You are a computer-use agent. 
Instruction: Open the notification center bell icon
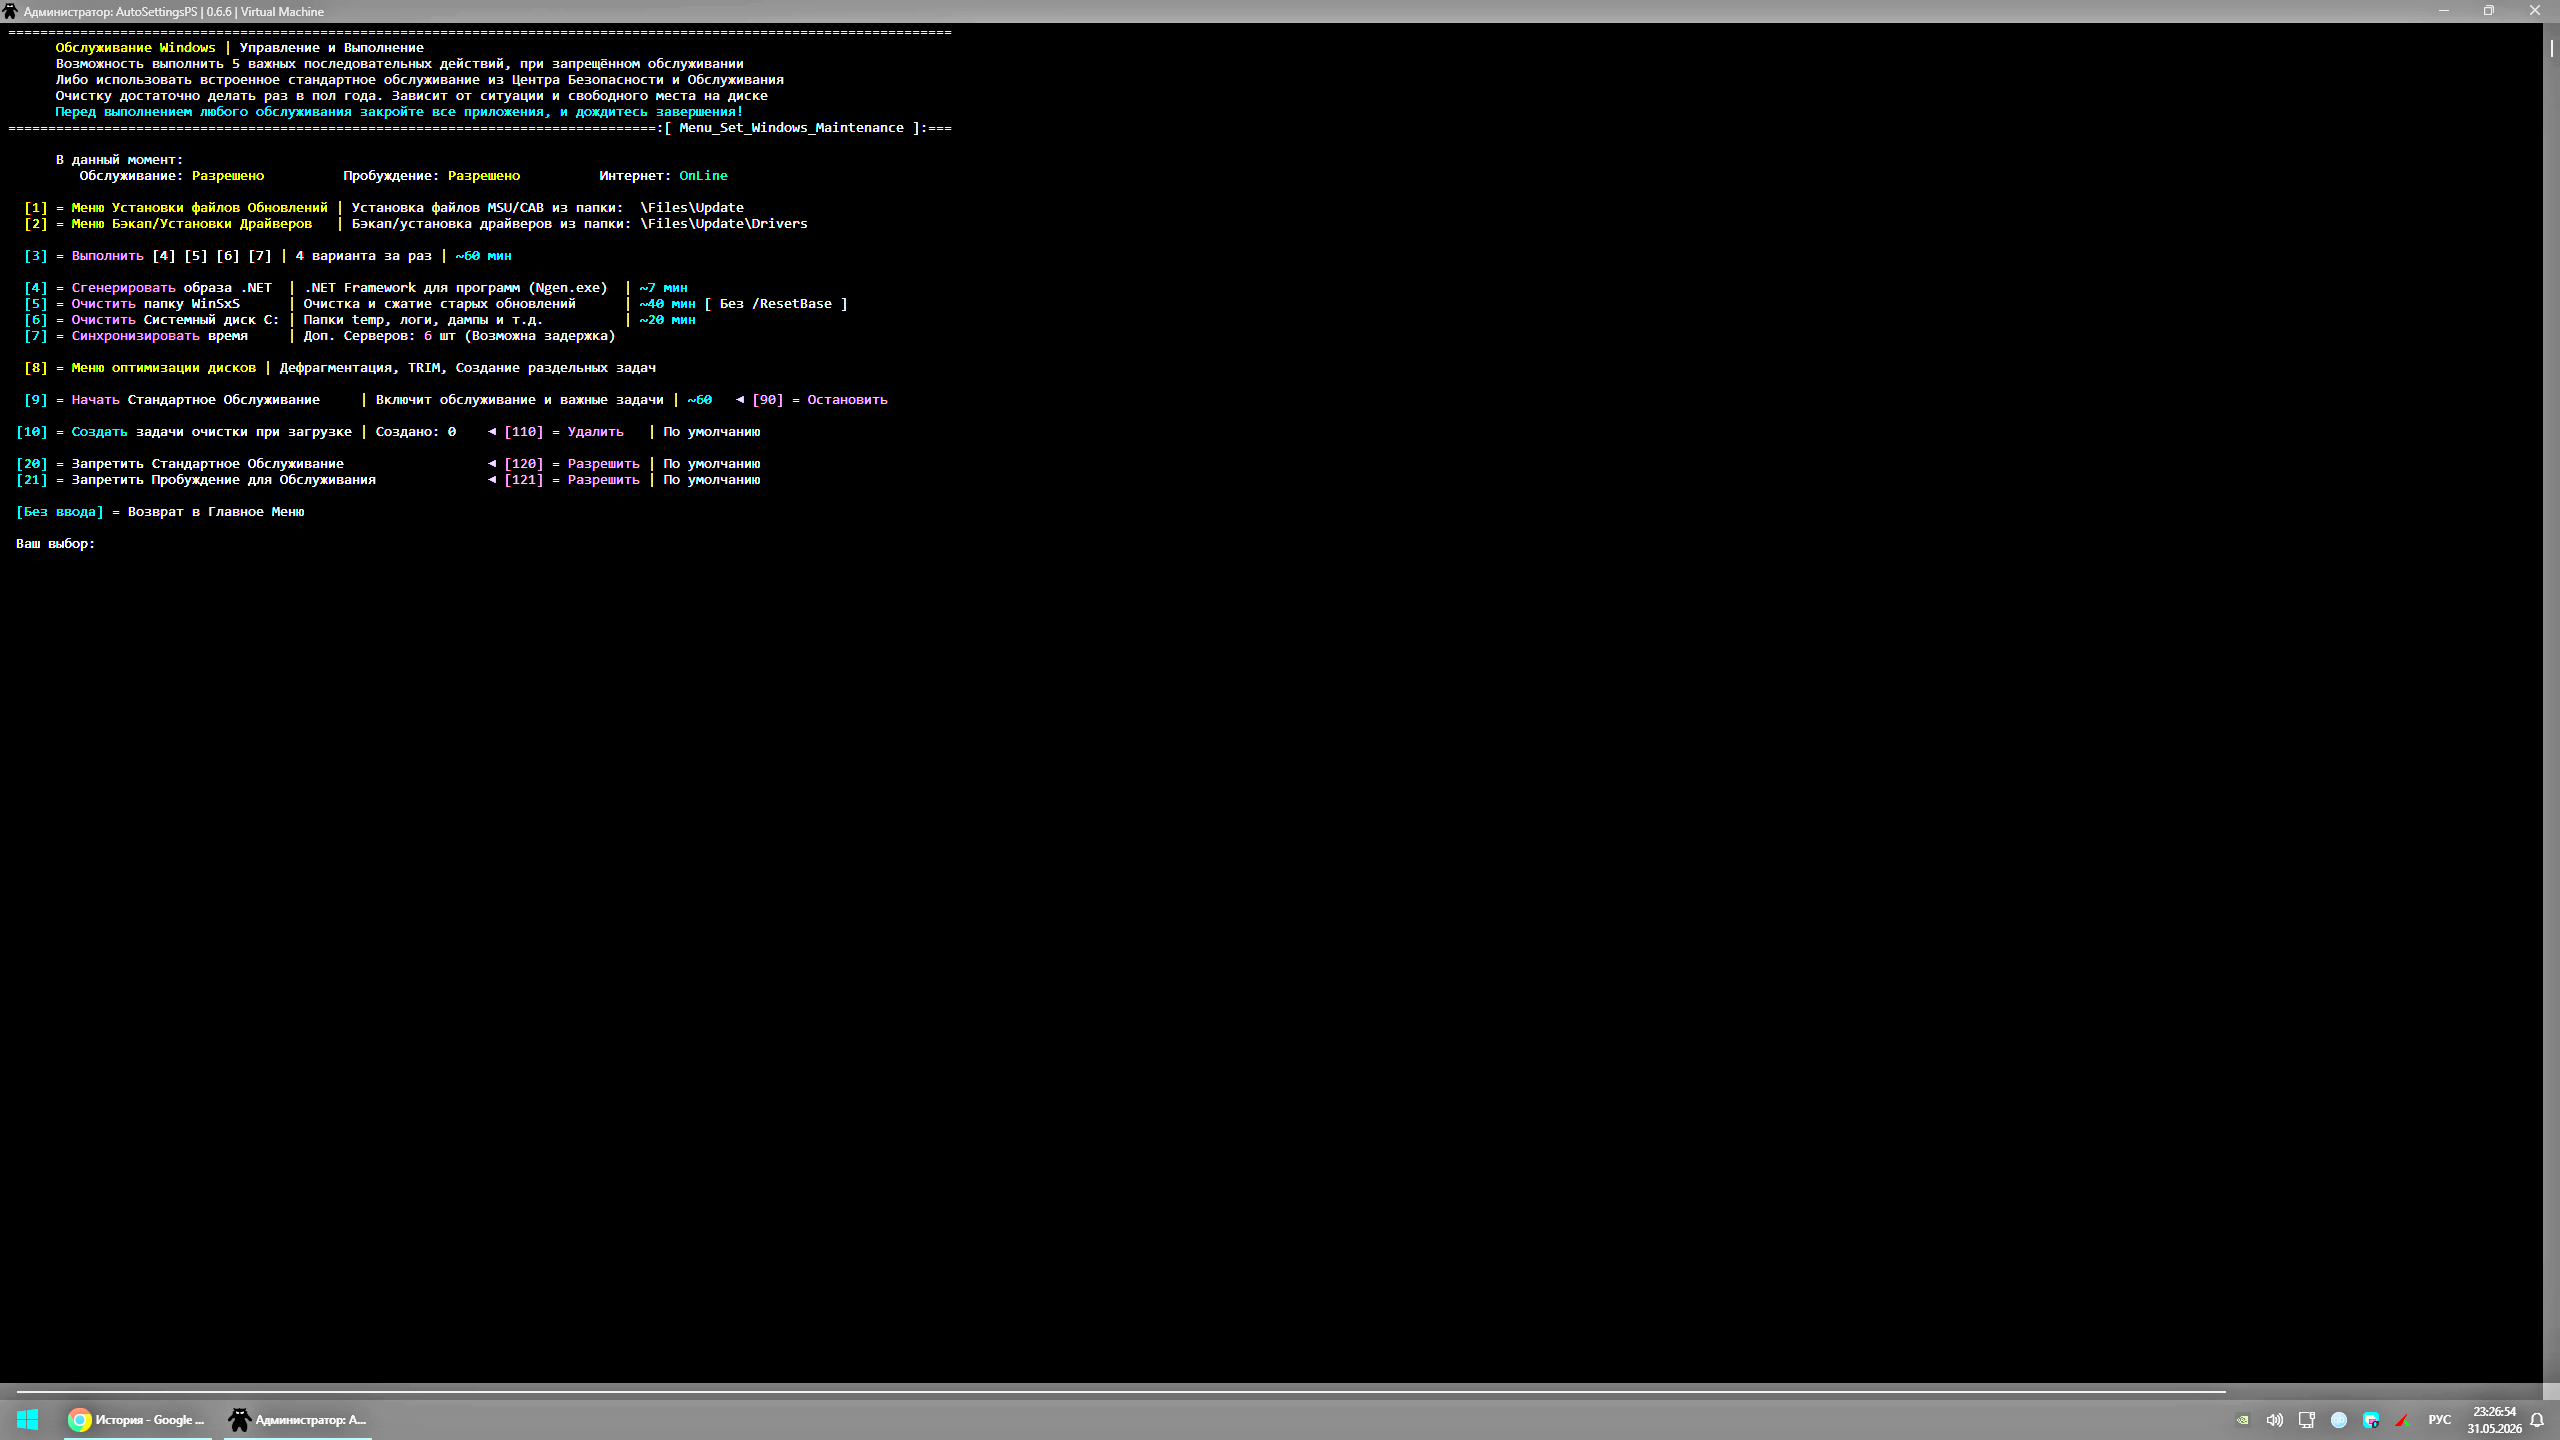point(2537,1420)
